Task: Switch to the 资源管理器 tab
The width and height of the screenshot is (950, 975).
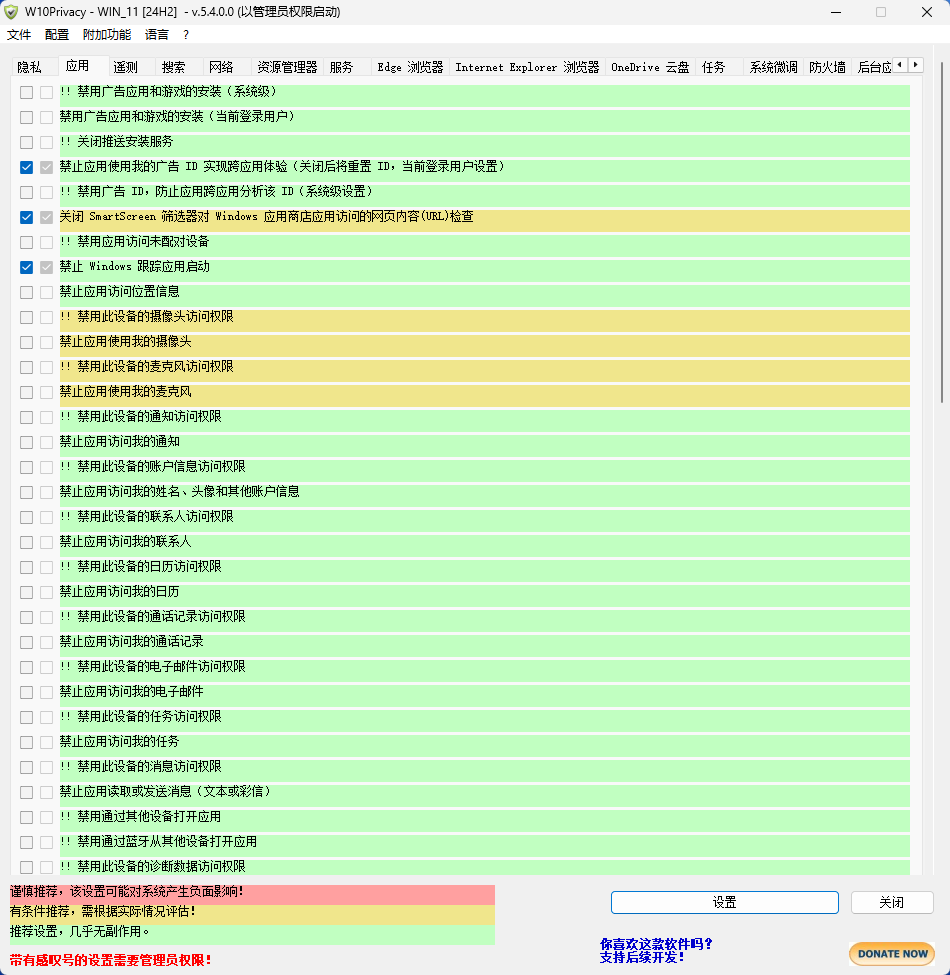Action: (x=287, y=67)
